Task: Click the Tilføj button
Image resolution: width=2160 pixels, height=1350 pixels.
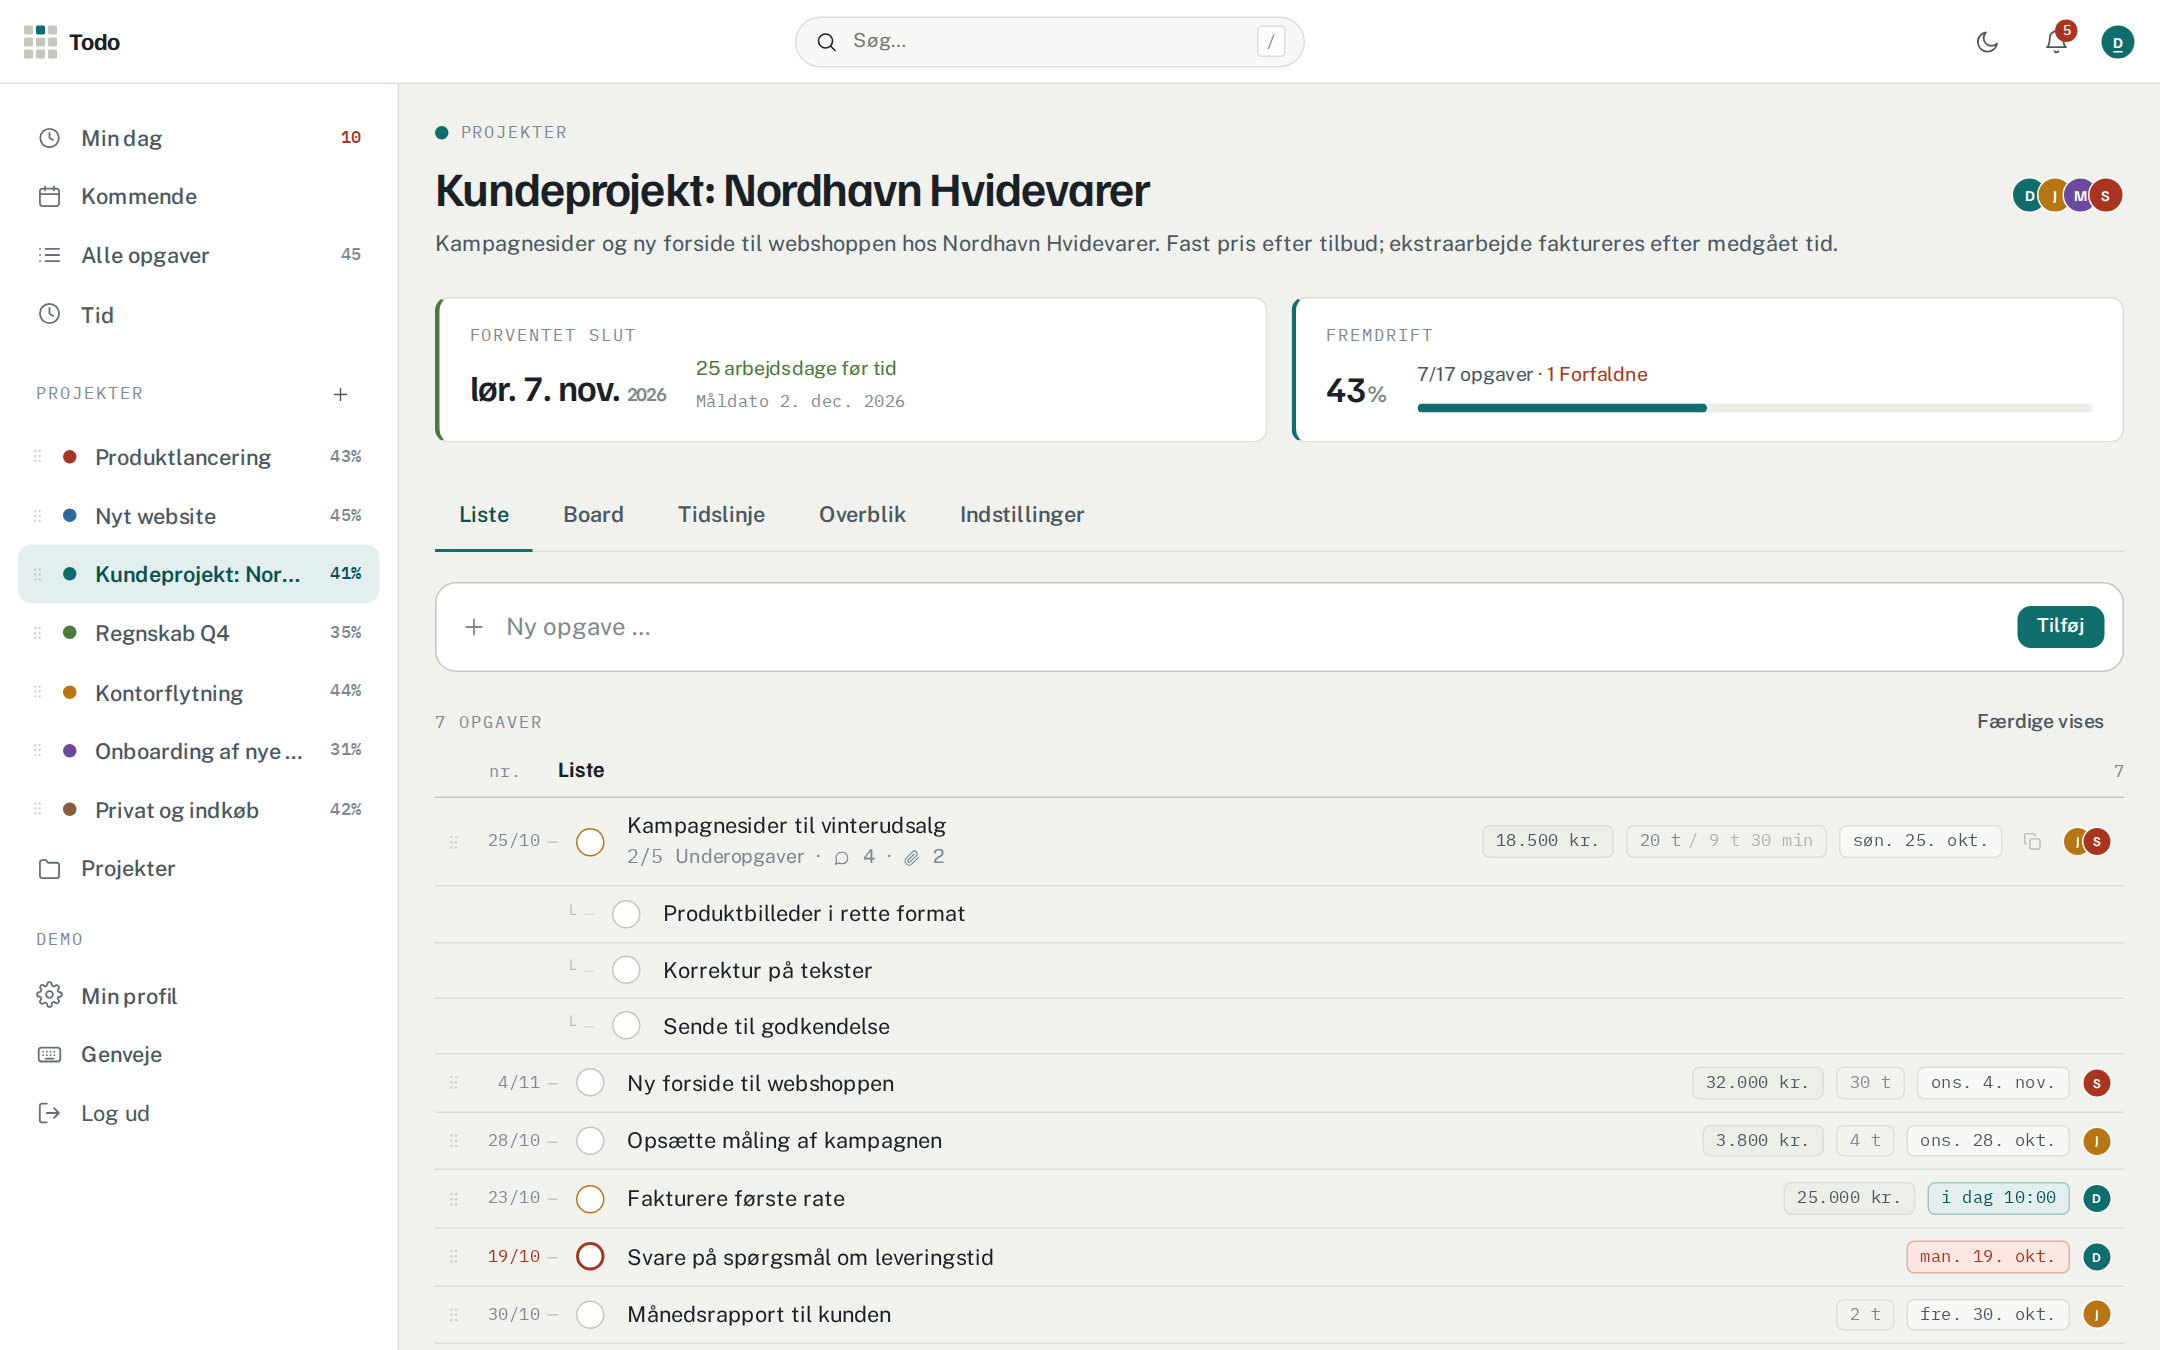Action: pyautogui.click(x=2060, y=626)
